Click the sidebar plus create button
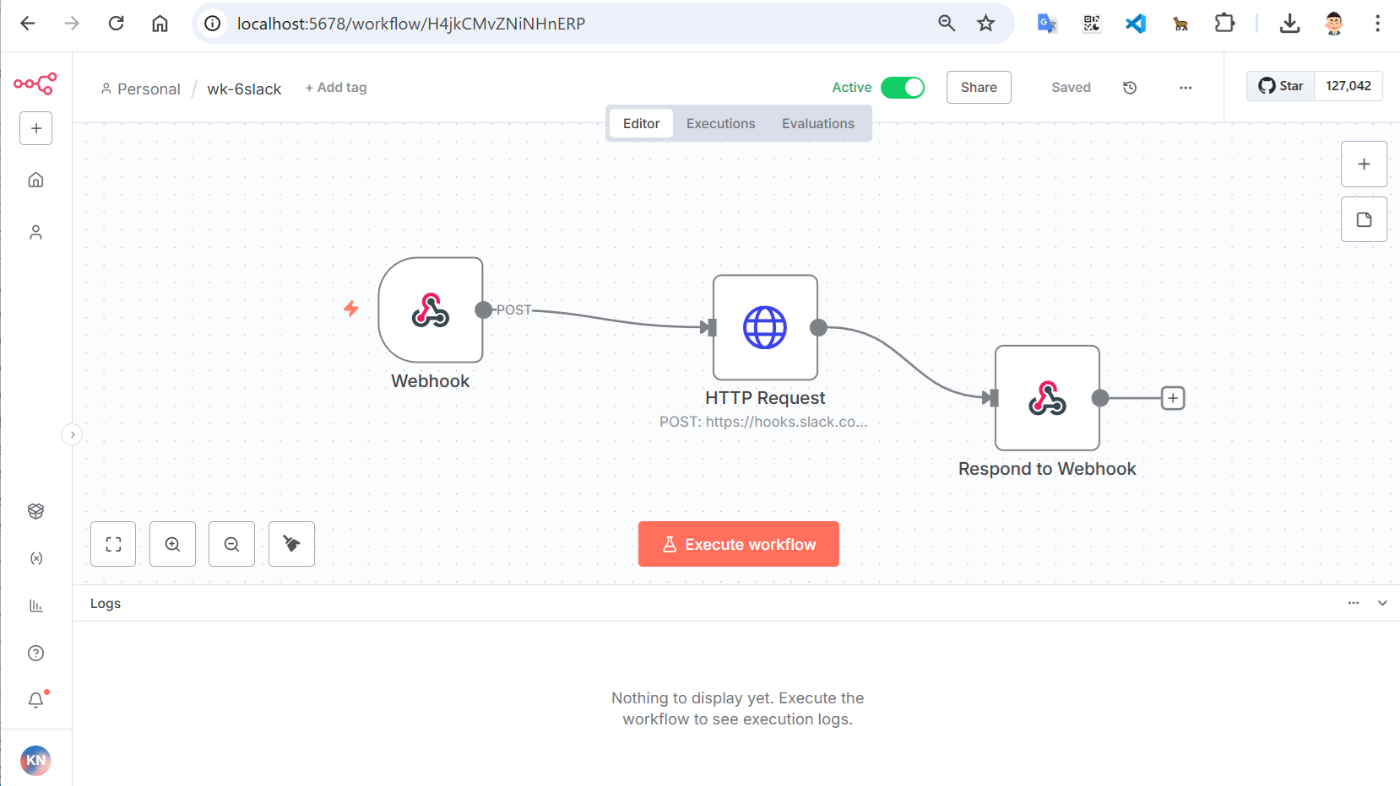1400x786 pixels. coord(36,128)
